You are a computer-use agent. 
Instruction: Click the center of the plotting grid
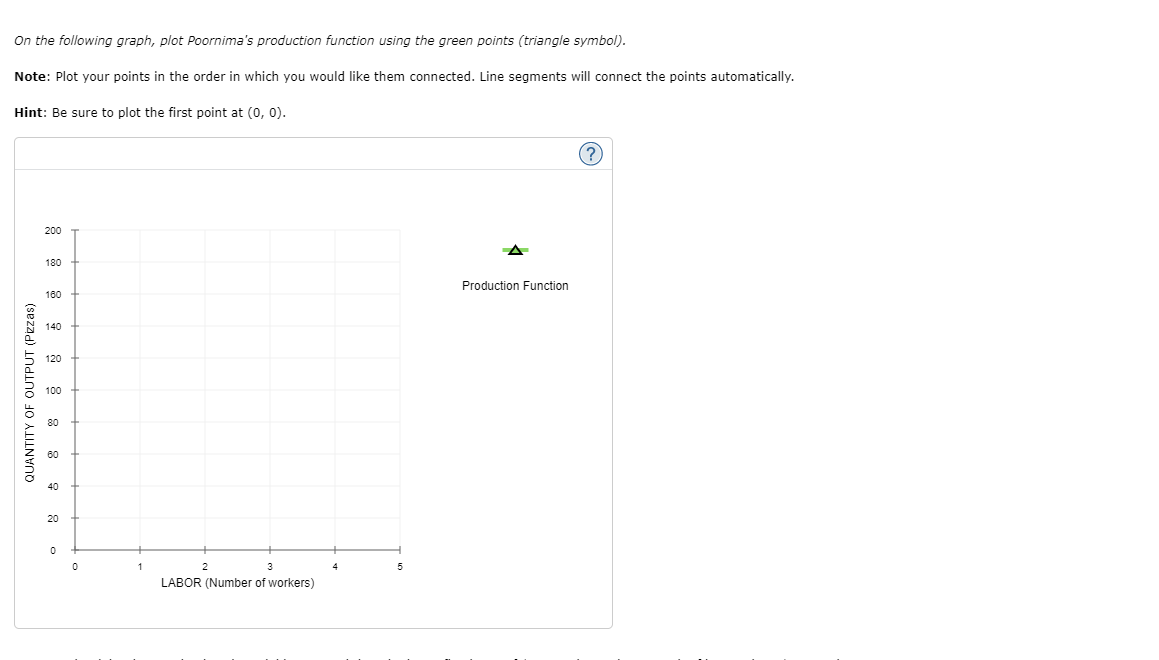tap(237, 389)
